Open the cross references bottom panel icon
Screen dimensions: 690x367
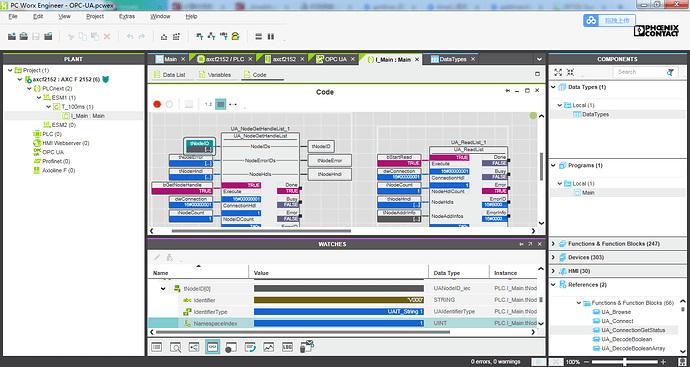tap(194, 347)
